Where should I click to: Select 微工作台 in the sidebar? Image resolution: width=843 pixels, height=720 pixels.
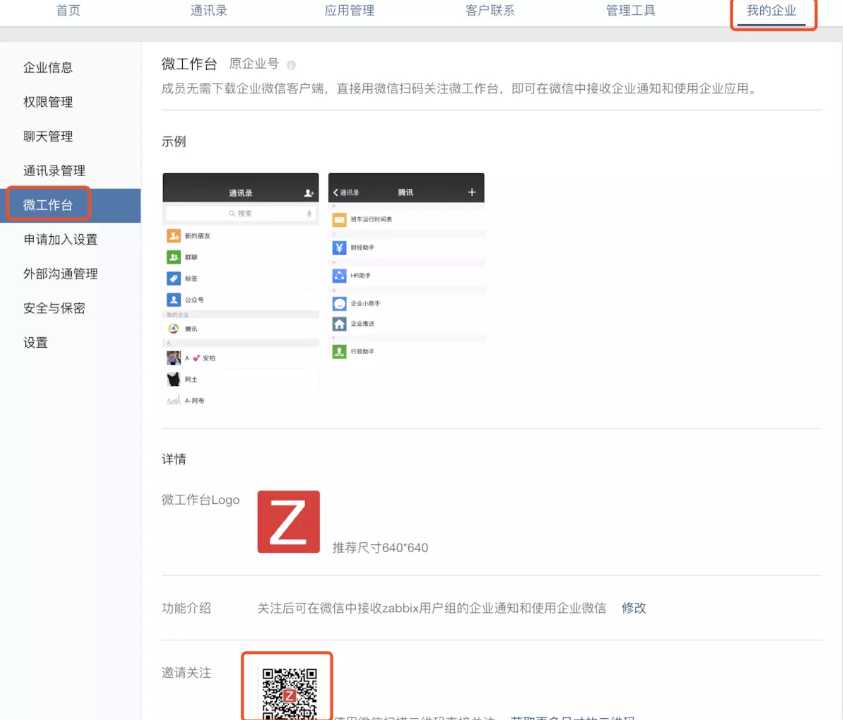click(70, 205)
